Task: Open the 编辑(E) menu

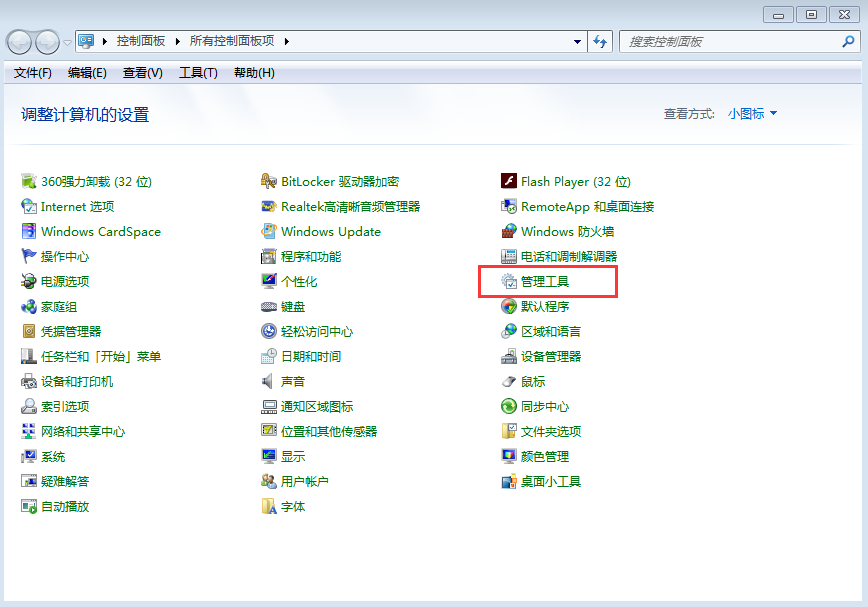Action: coord(87,73)
